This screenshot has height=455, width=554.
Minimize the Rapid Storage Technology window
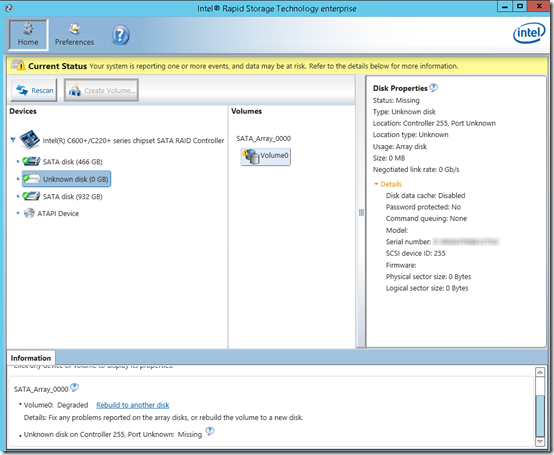click(x=505, y=7)
